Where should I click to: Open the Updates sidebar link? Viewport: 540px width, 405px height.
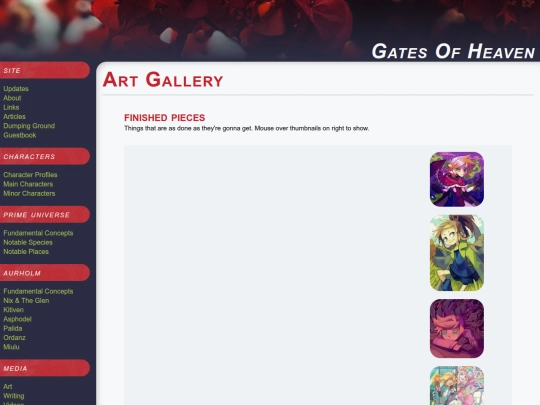pyautogui.click(x=16, y=89)
